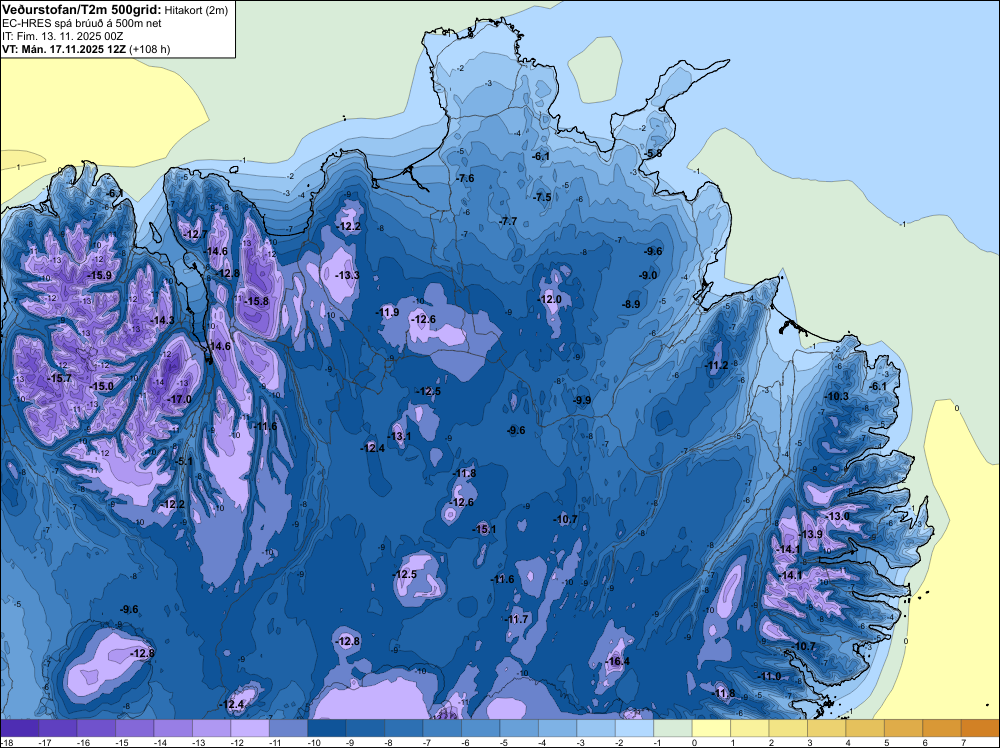This screenshot has width=1000, height=748.
Task: Click the -11.0 temperature label
Action: point(769,677)
